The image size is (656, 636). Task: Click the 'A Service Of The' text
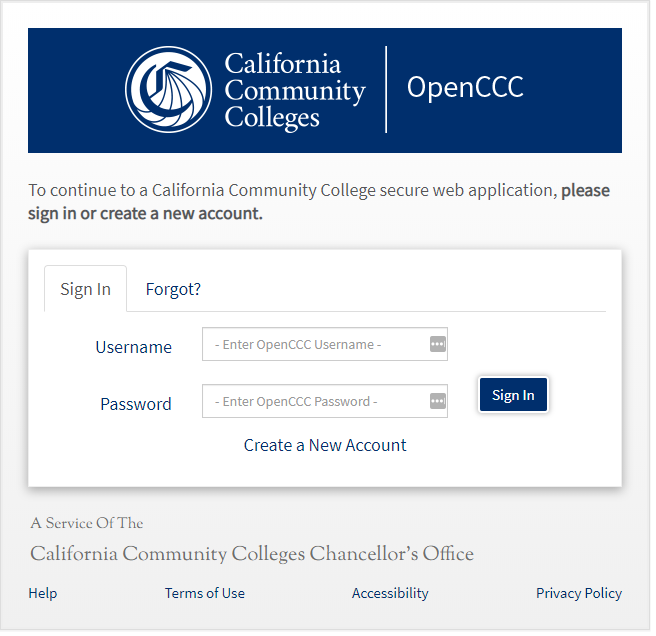click(x=87, y=523)
